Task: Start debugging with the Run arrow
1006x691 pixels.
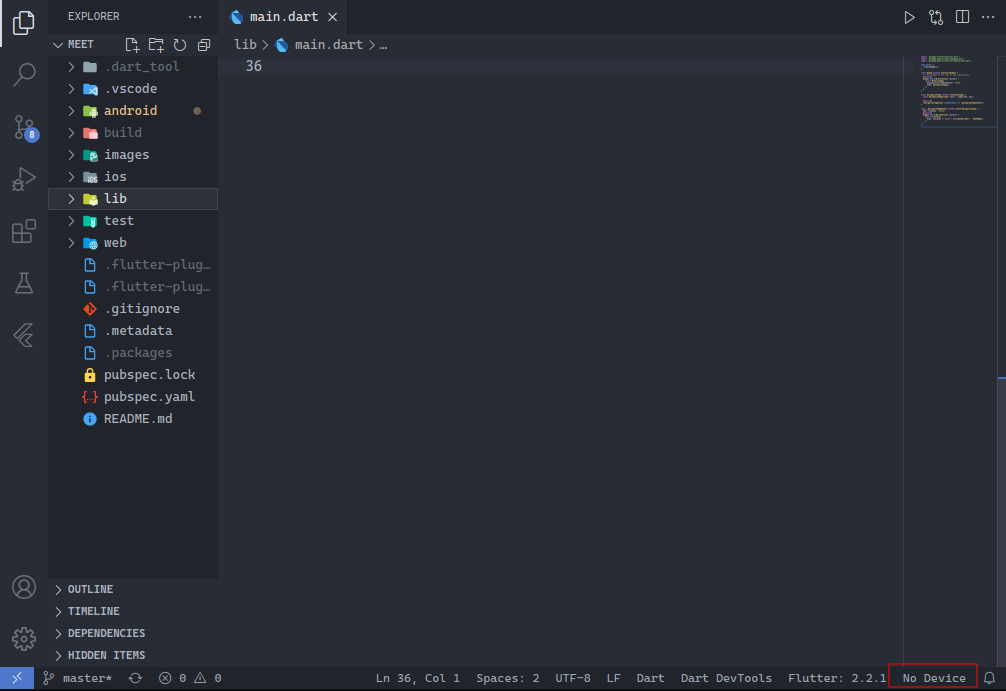Action: click(908, 16)
